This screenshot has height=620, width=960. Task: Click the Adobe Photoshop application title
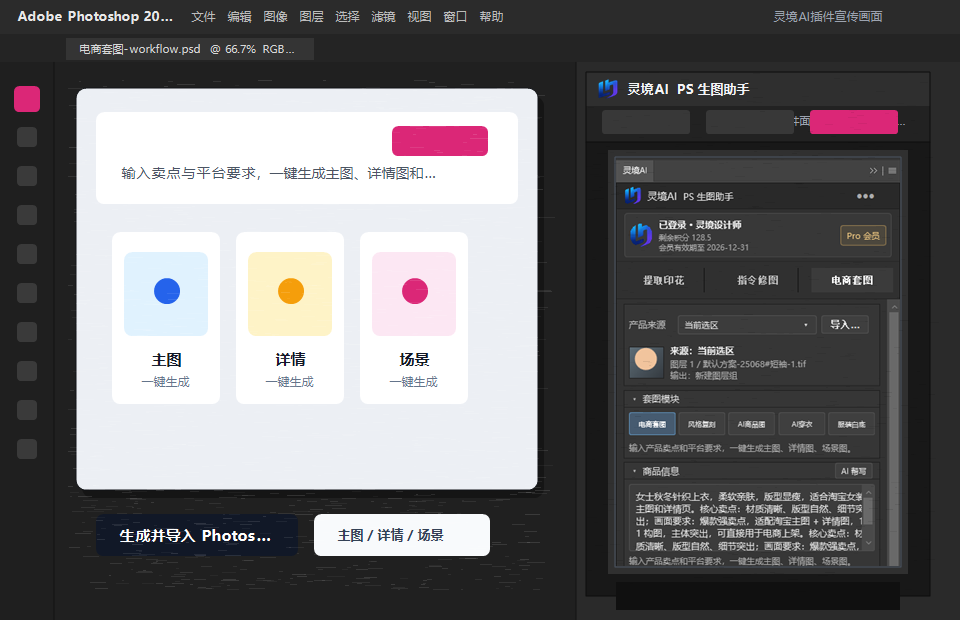[x=95, y=17]
